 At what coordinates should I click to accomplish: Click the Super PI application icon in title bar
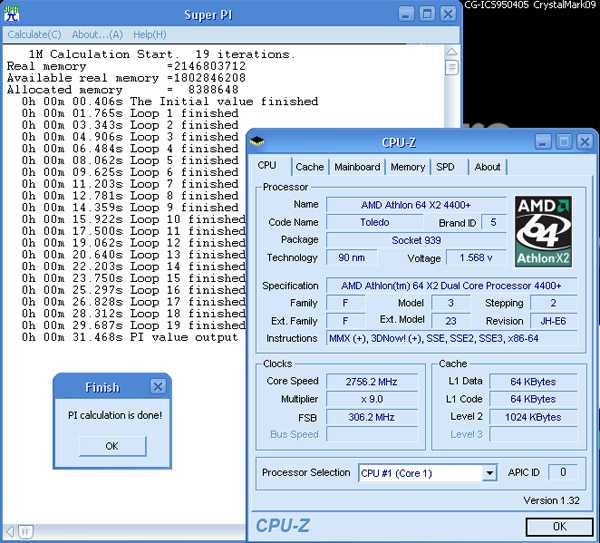[x=11, y=13]
